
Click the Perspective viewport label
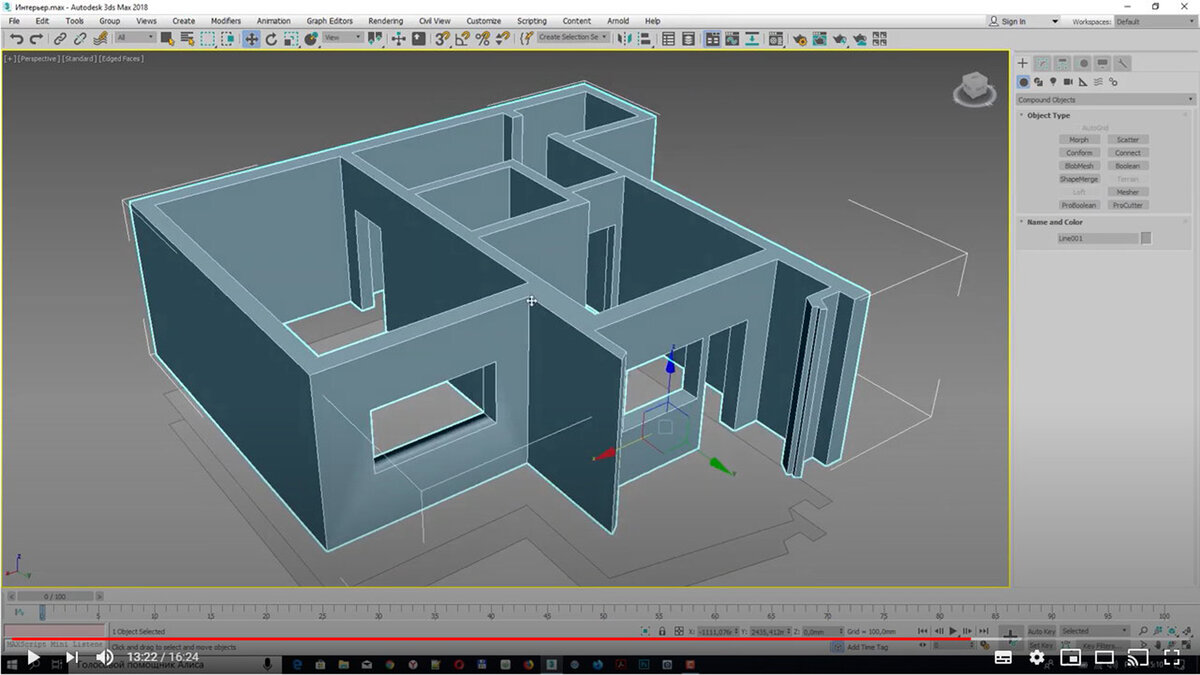[37, 59]
